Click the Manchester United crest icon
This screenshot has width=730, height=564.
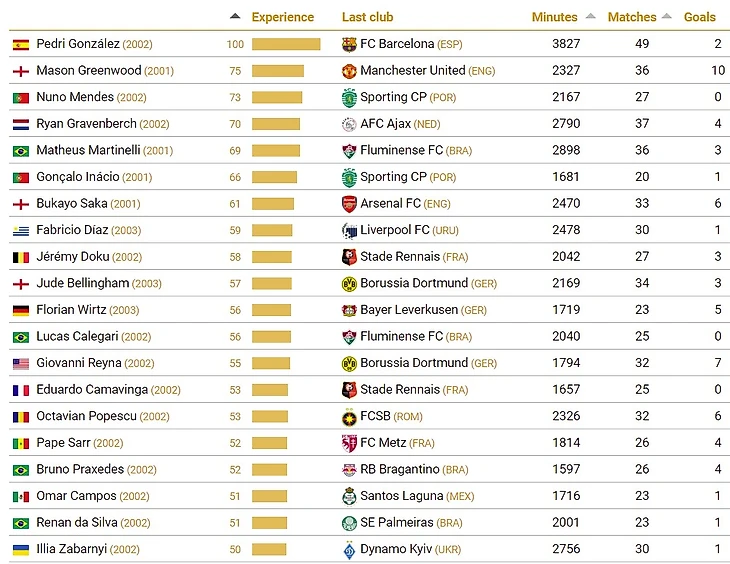click(349, 71)
